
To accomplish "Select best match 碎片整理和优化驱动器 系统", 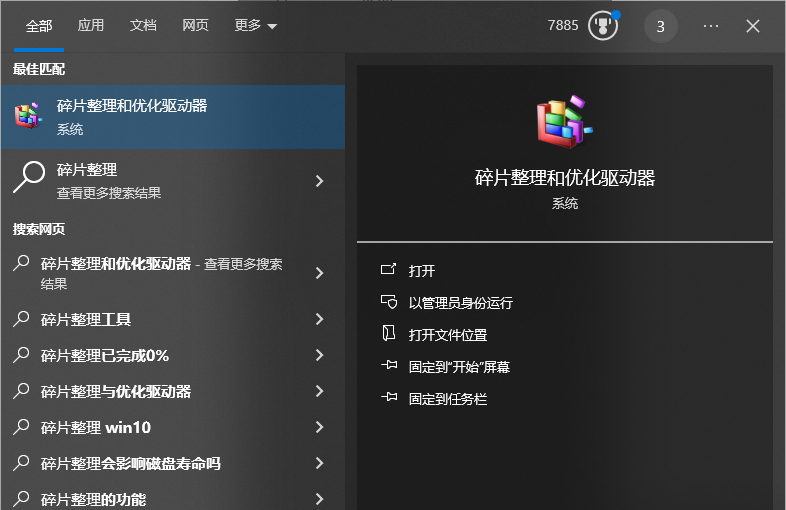I will pyautogui.click(x=173, y=117).
